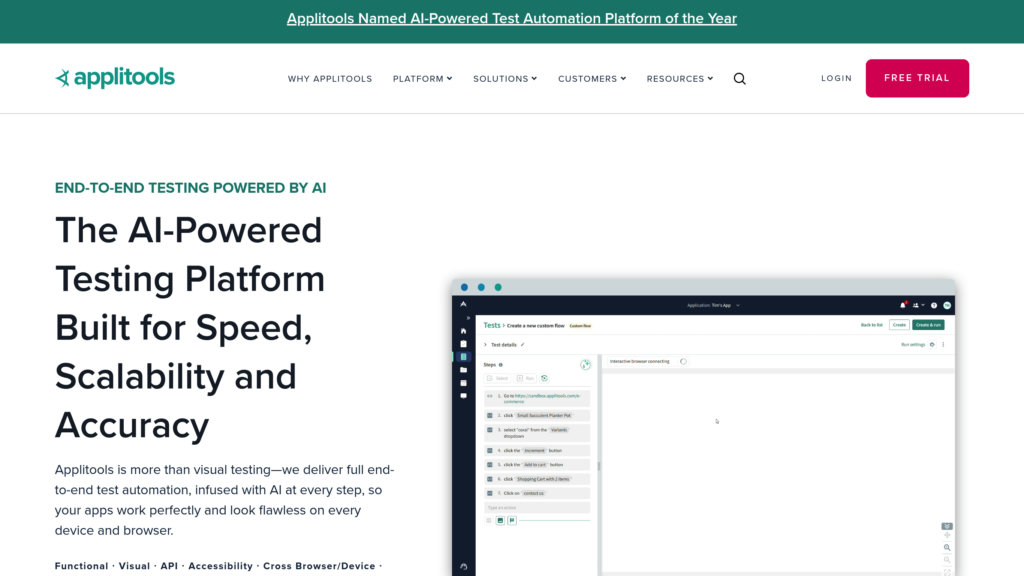Image resolution: width=1024 pixels, height=576 pixels.
Task: Click the Free Trial button
Action: point(917,78)
